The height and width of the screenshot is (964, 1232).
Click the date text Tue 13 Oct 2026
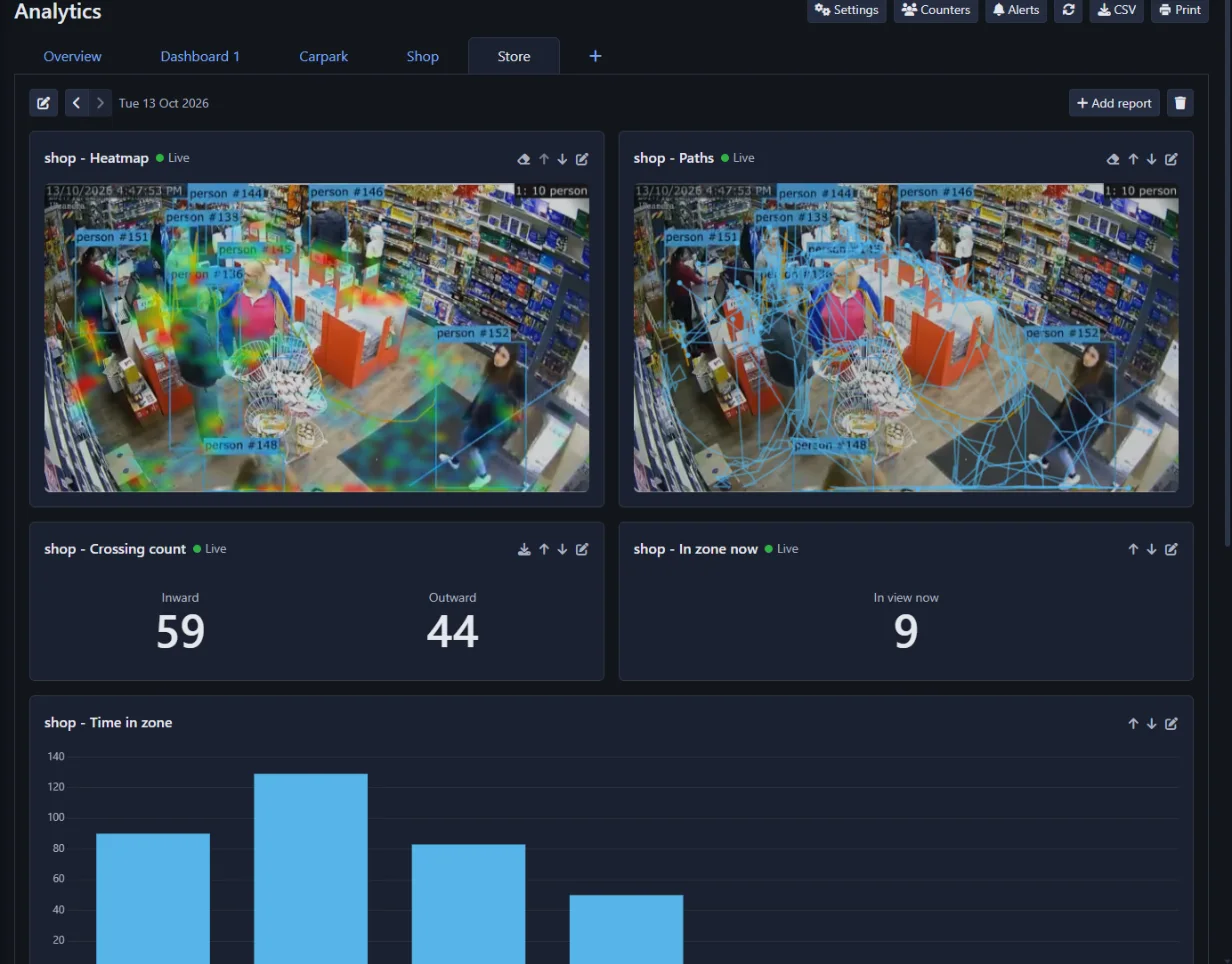click(x=163, y=103)
